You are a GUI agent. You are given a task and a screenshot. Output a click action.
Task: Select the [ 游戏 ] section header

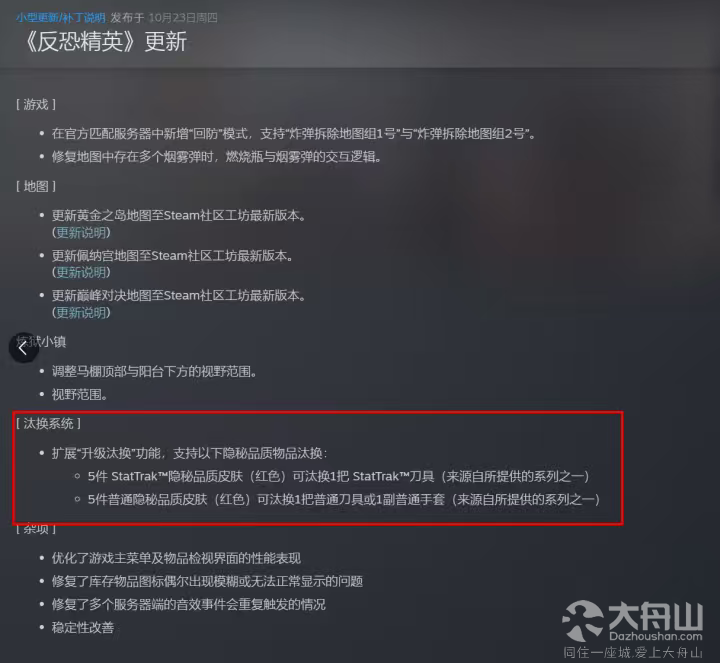[36, 105]
